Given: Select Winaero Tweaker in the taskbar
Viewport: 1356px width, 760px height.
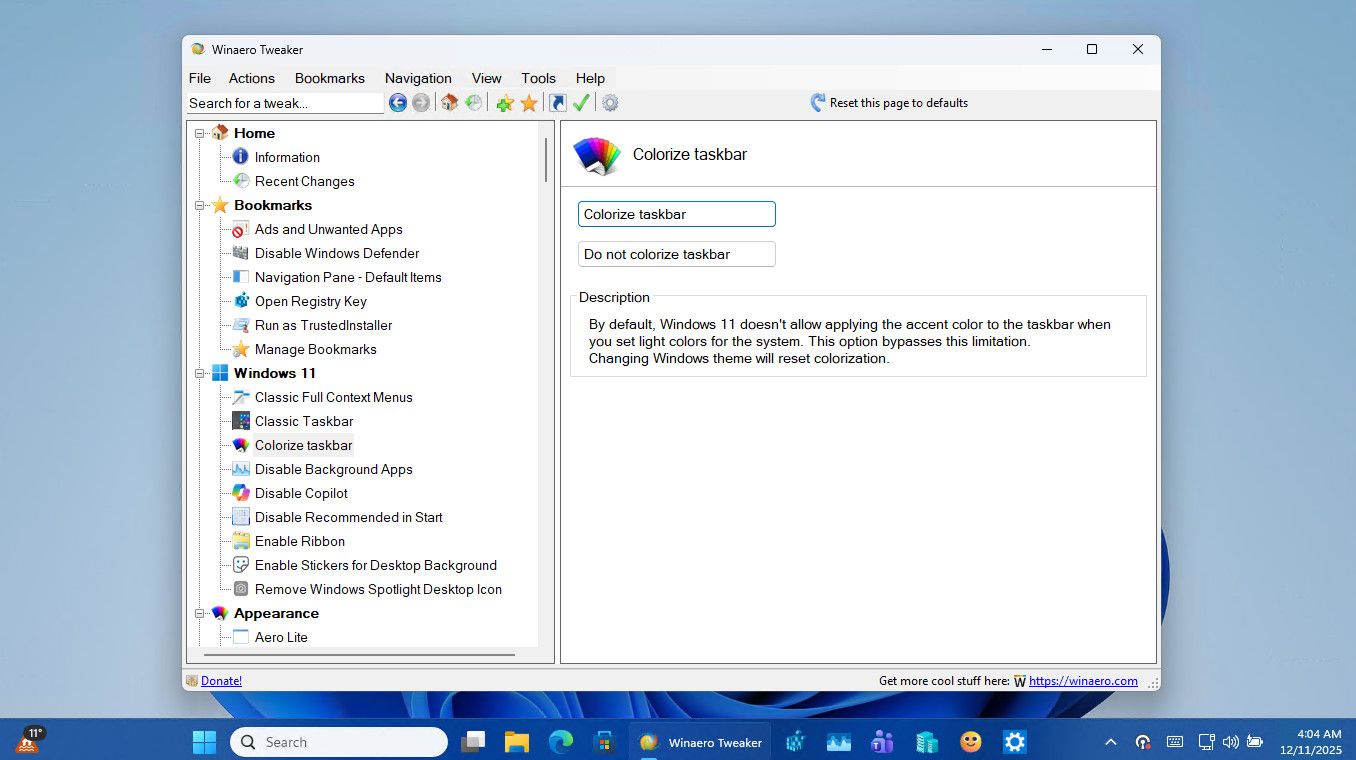Looking at the screenshot, I should [x=700, y=742].
